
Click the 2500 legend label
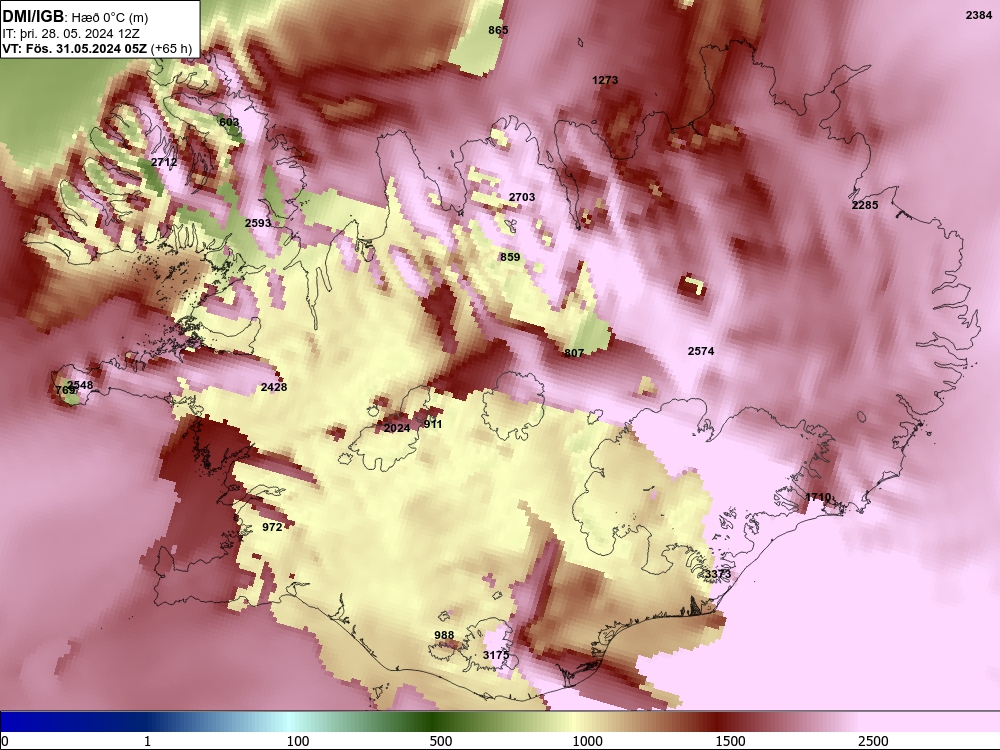click(x=873, y=740)
